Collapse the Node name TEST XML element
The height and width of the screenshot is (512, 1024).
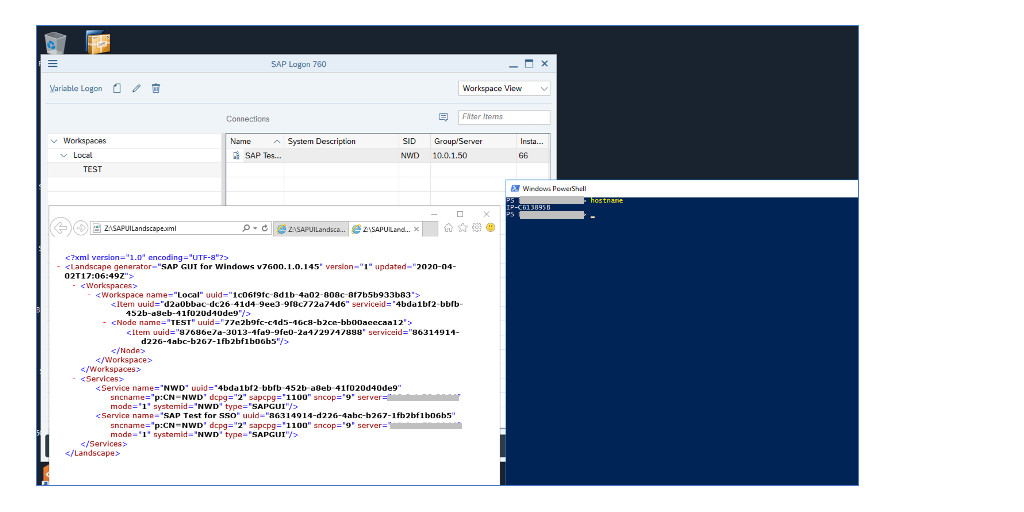click(104, 323)
